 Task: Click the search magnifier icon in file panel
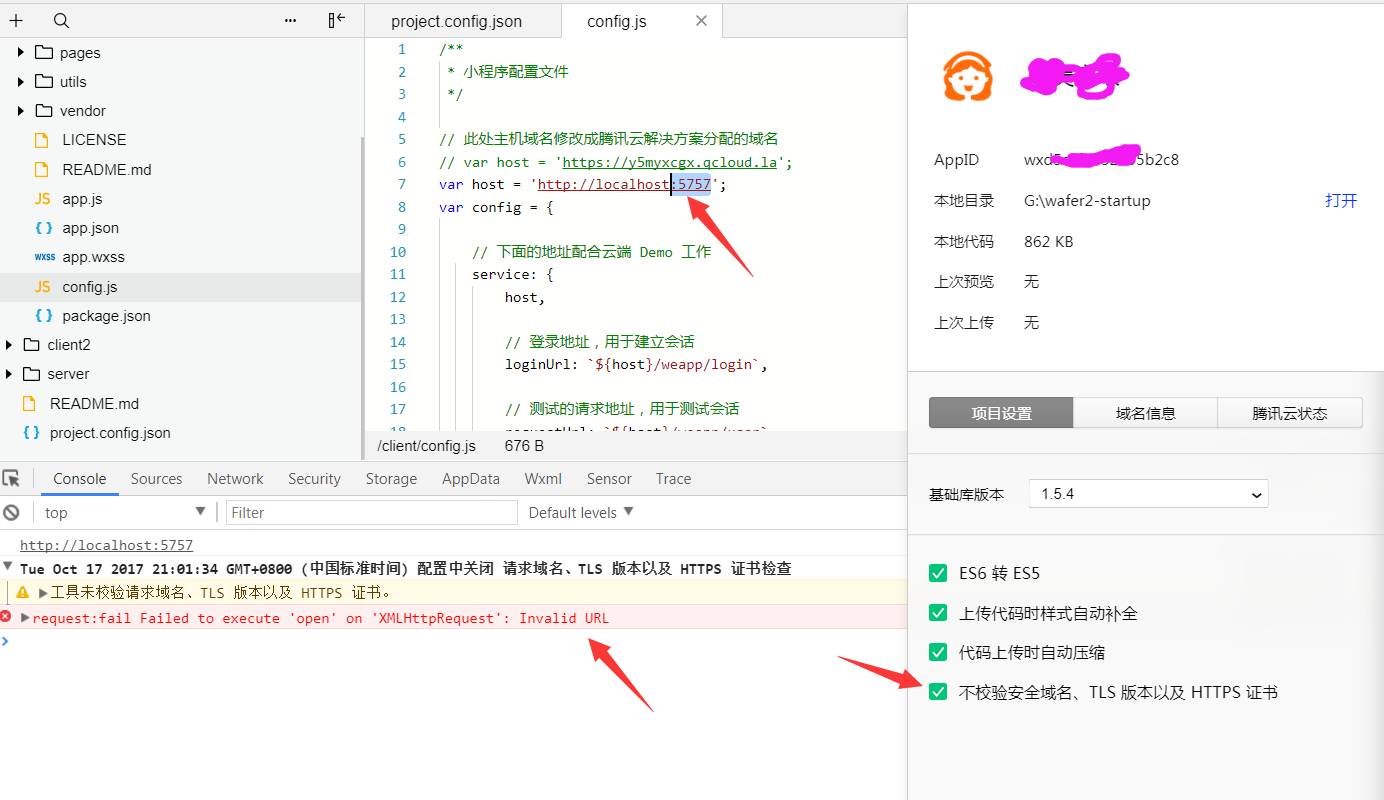pyautogui.click(x=61, y=20)
